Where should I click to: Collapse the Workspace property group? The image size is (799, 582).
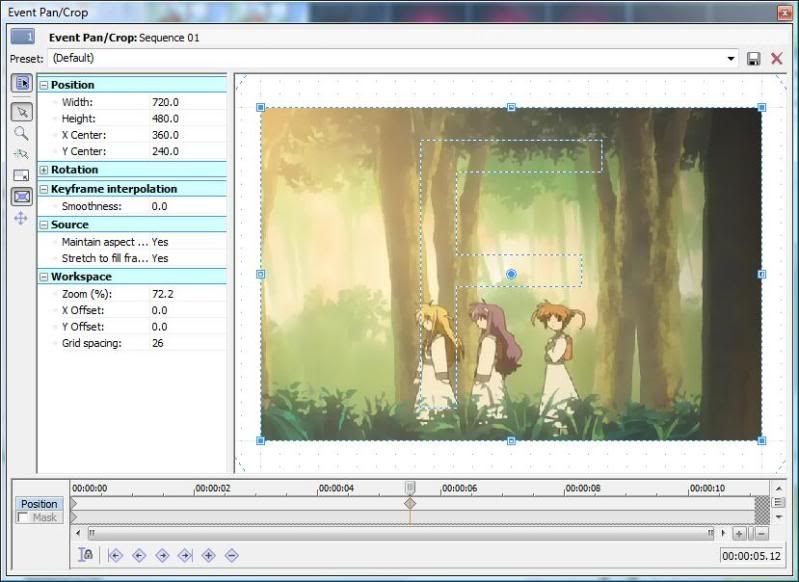(44, 277)
